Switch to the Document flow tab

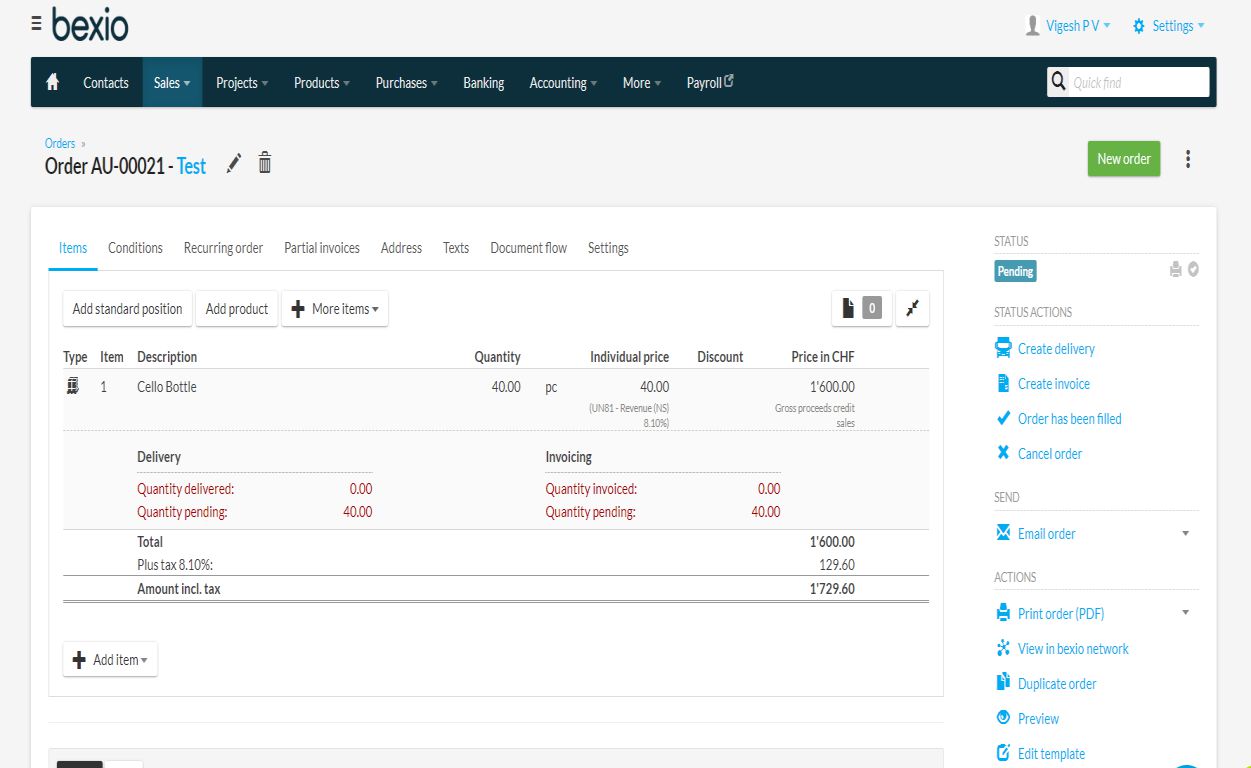pyautogui.click(x=528, y=248)
